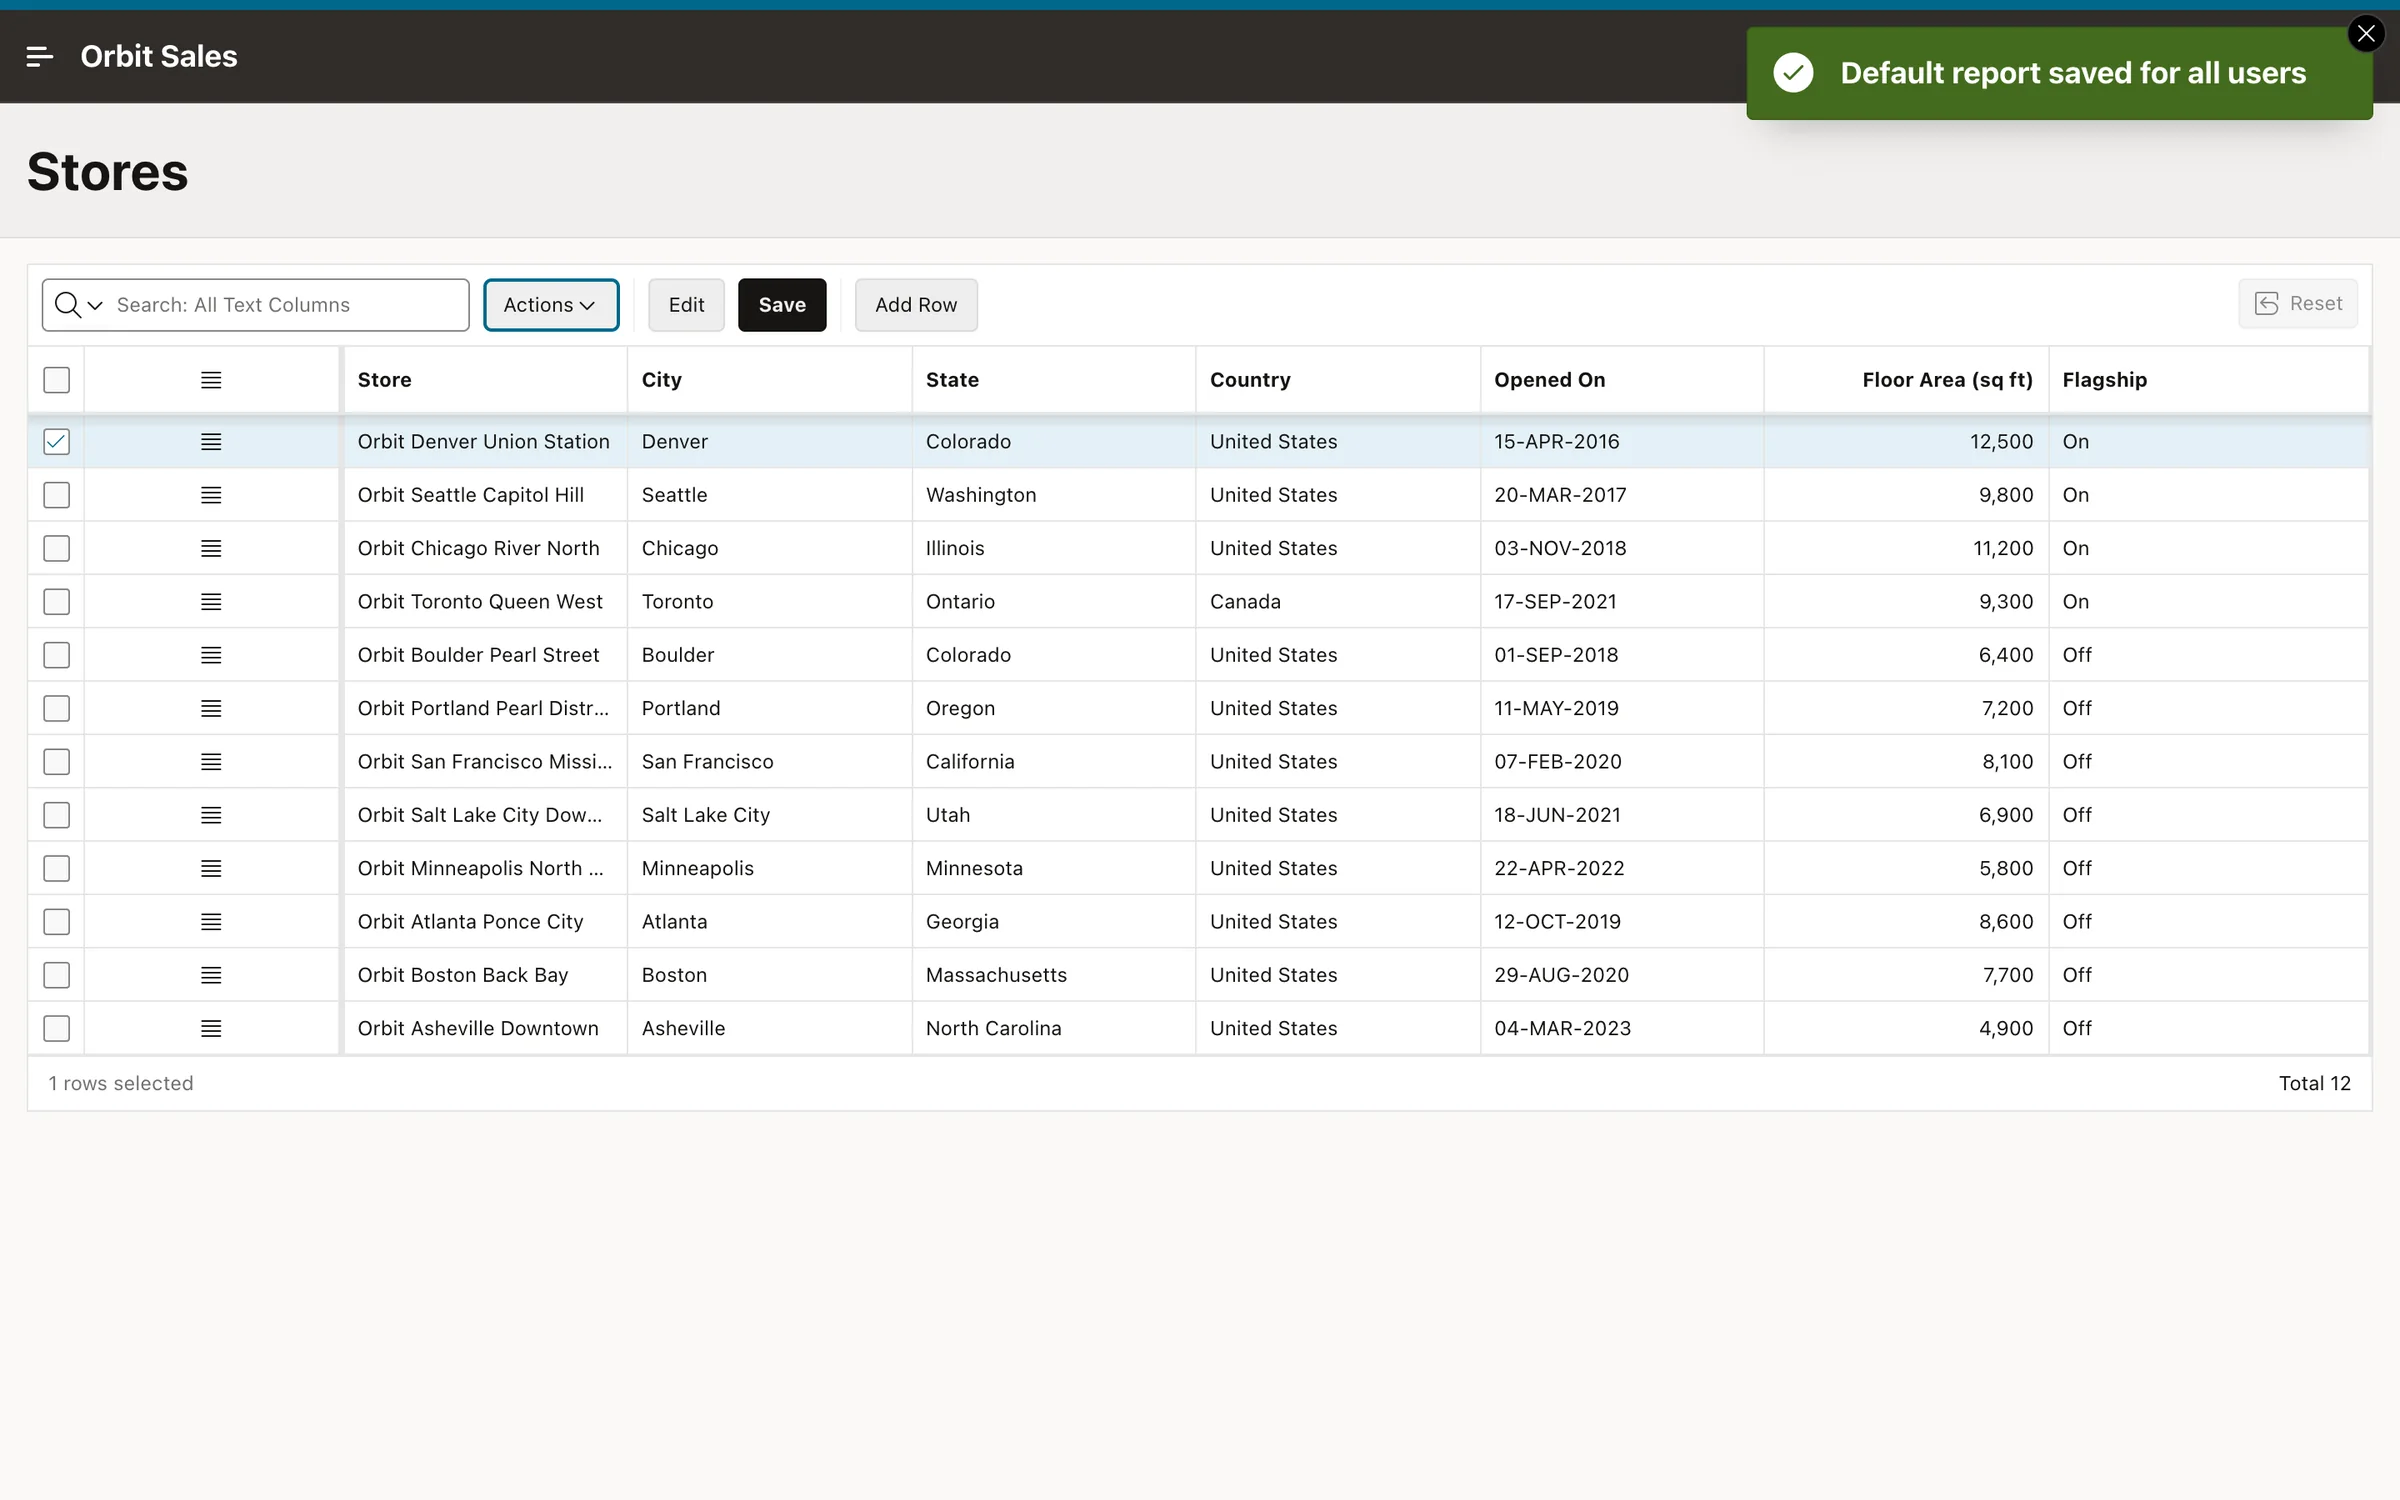Open the Actions menu
Image resolution: width=2400 pixels, height=1500 pixels.
[551, 305]
